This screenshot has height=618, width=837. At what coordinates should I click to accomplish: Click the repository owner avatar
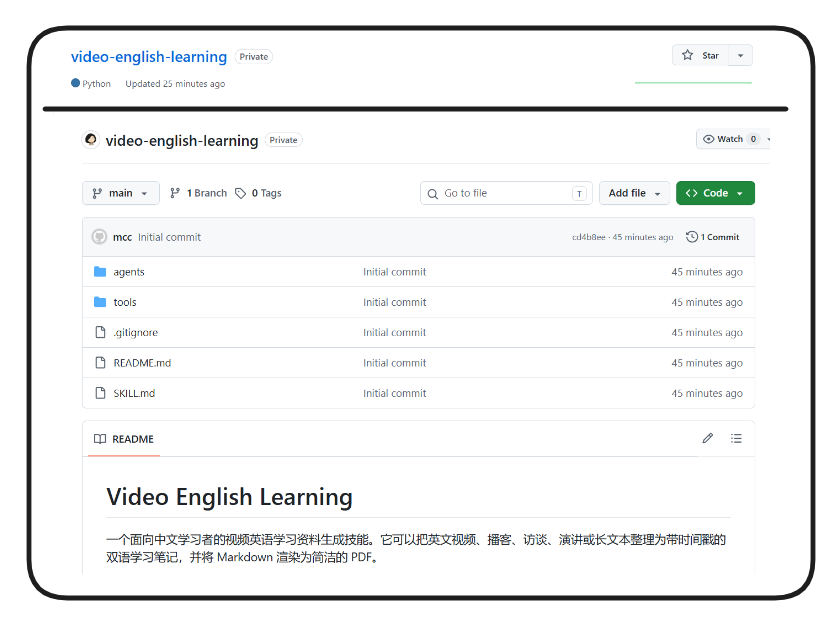pyautogui.click(x=91, y=140)
